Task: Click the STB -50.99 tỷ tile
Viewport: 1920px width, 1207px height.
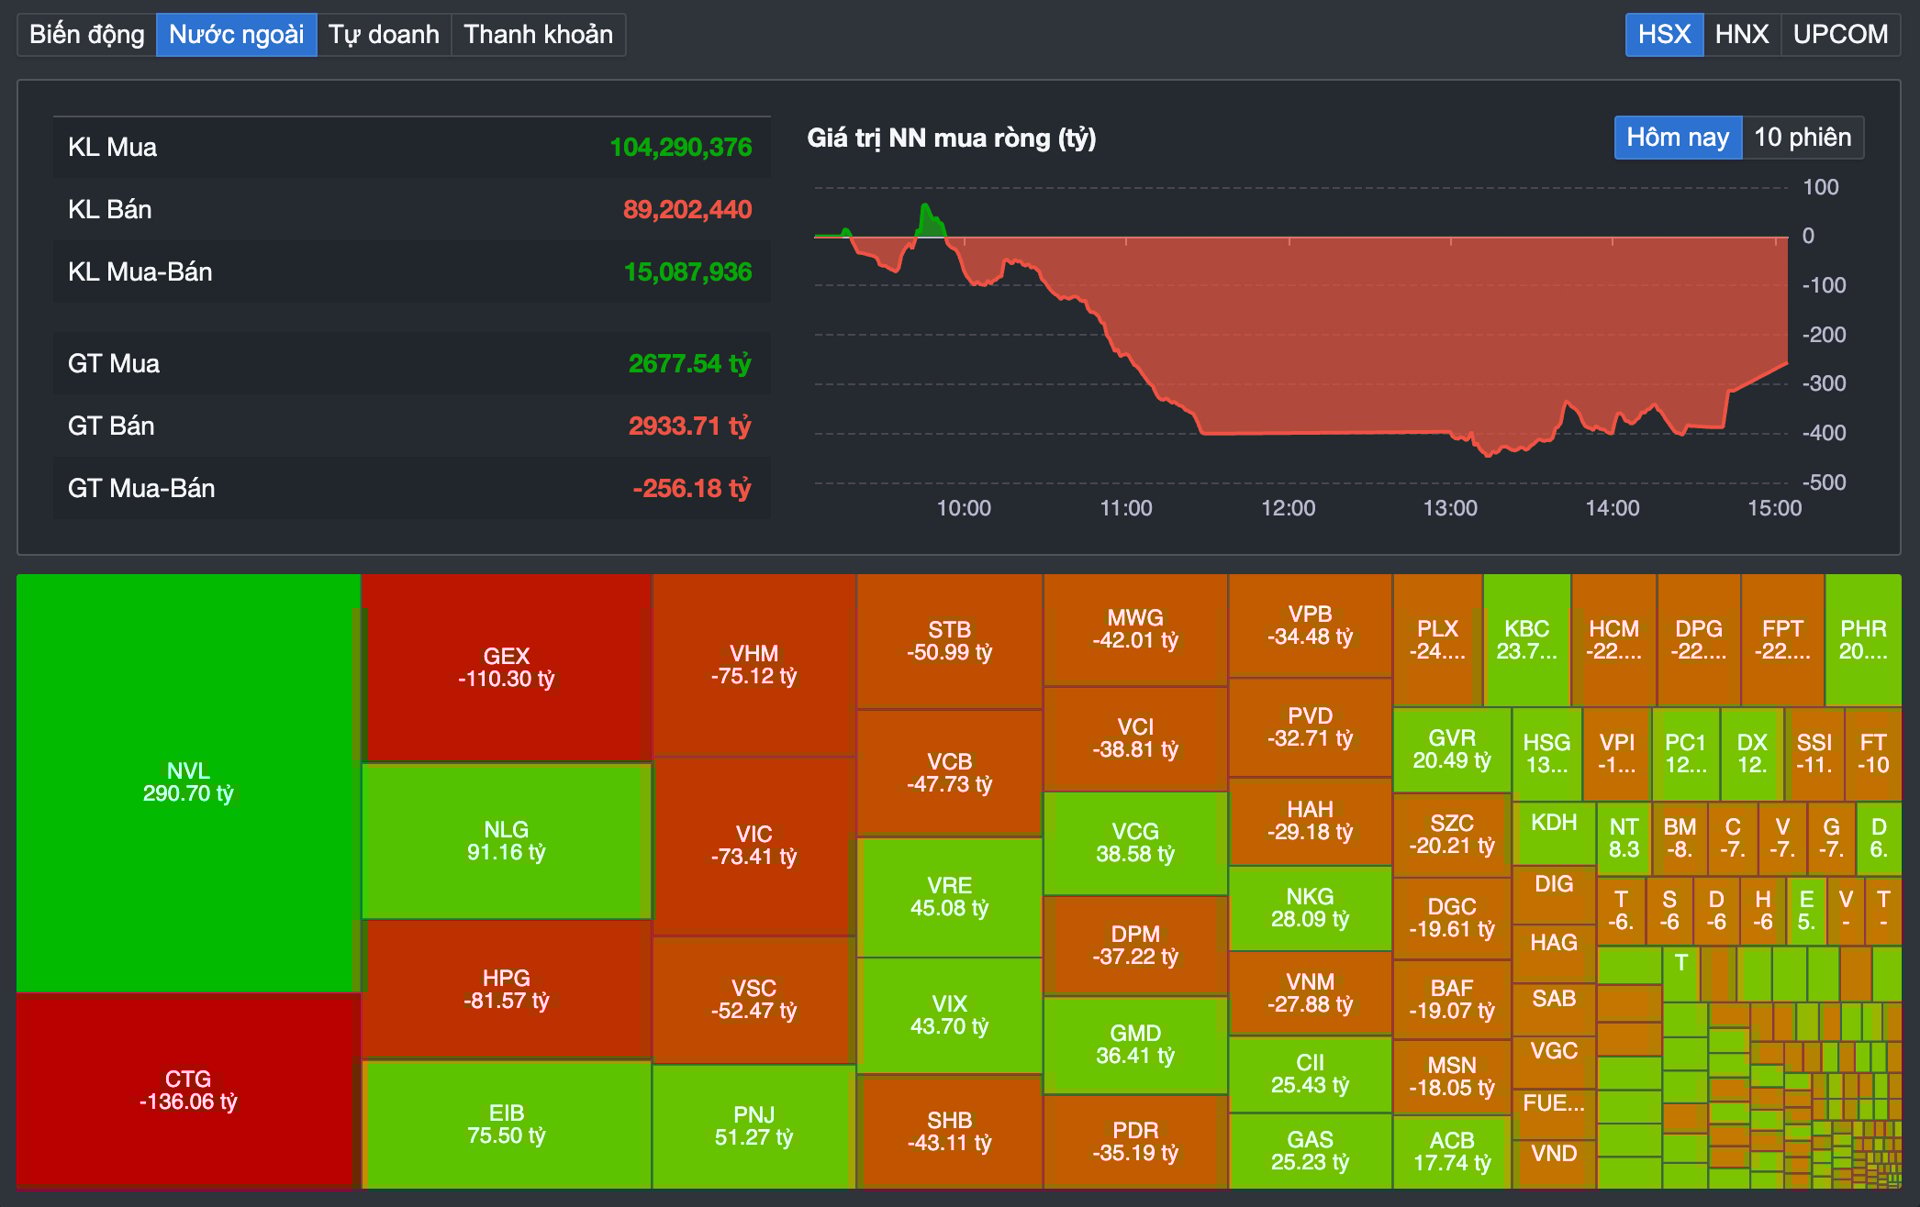Action: pos(949,641)
